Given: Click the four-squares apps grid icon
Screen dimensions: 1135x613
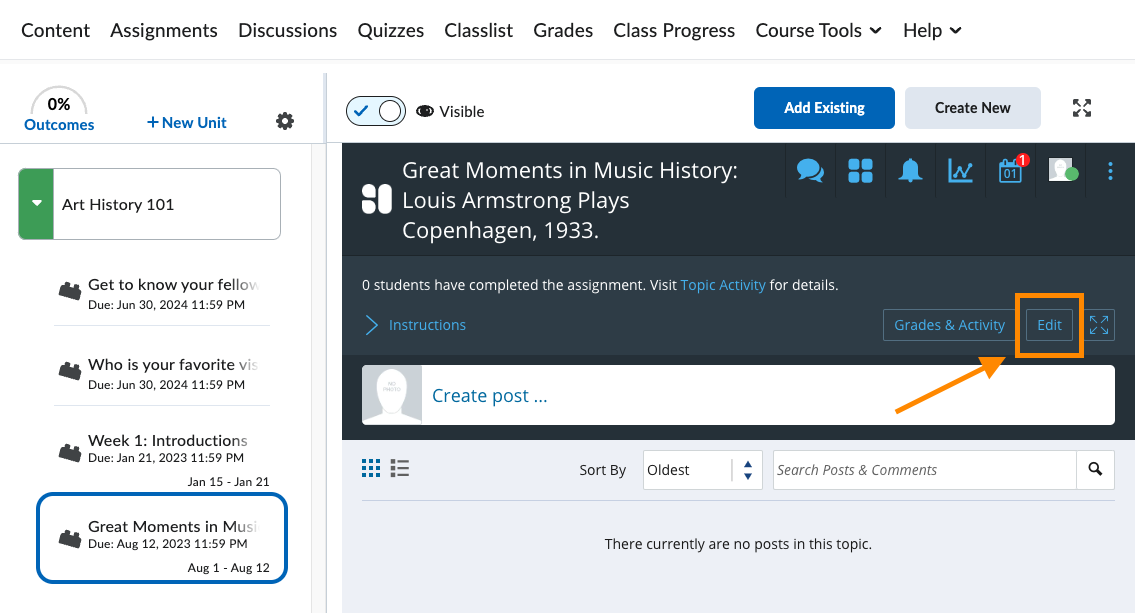Looking at the screenshot, I should point(860,171).
